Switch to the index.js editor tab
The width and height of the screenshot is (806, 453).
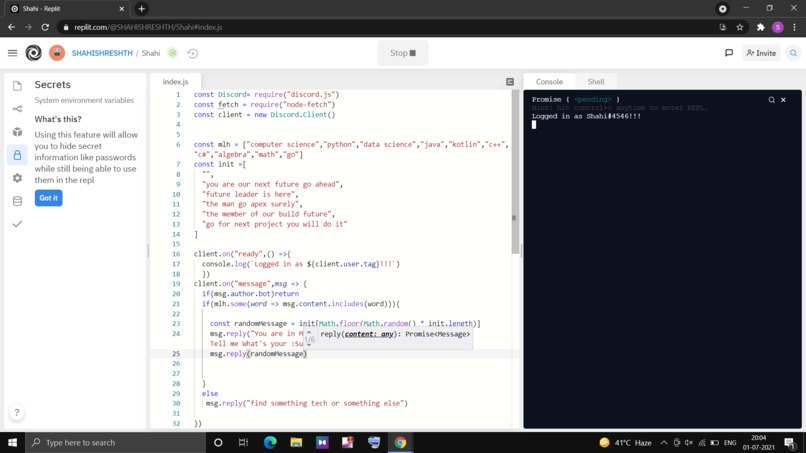point(175,82)
